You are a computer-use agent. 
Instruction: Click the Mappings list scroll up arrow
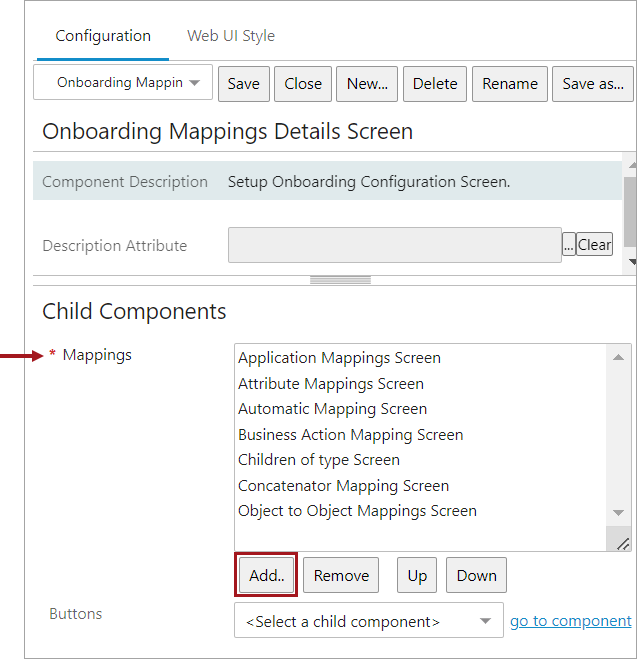point(619,357)
